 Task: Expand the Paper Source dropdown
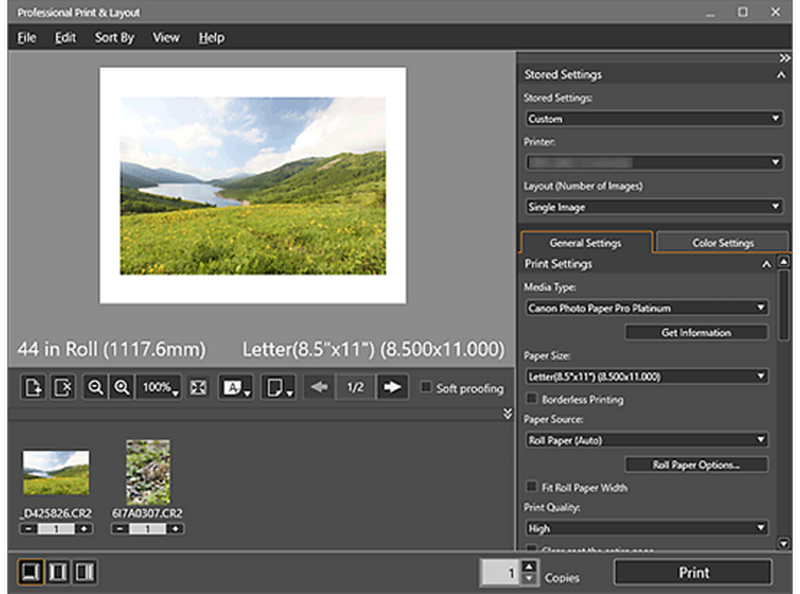click(646, 440)
